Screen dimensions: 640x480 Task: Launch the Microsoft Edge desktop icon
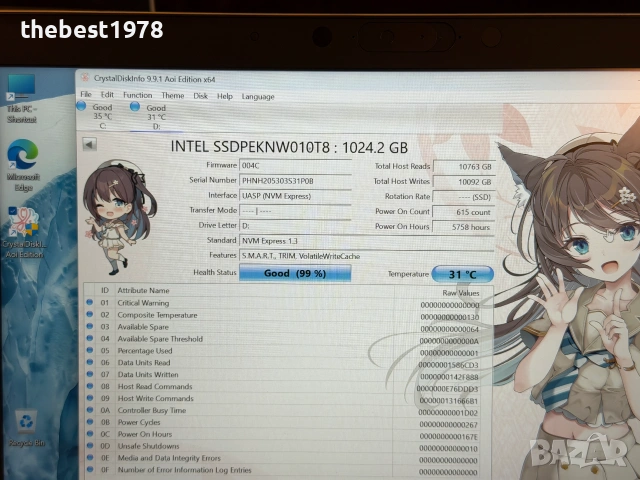23,165
